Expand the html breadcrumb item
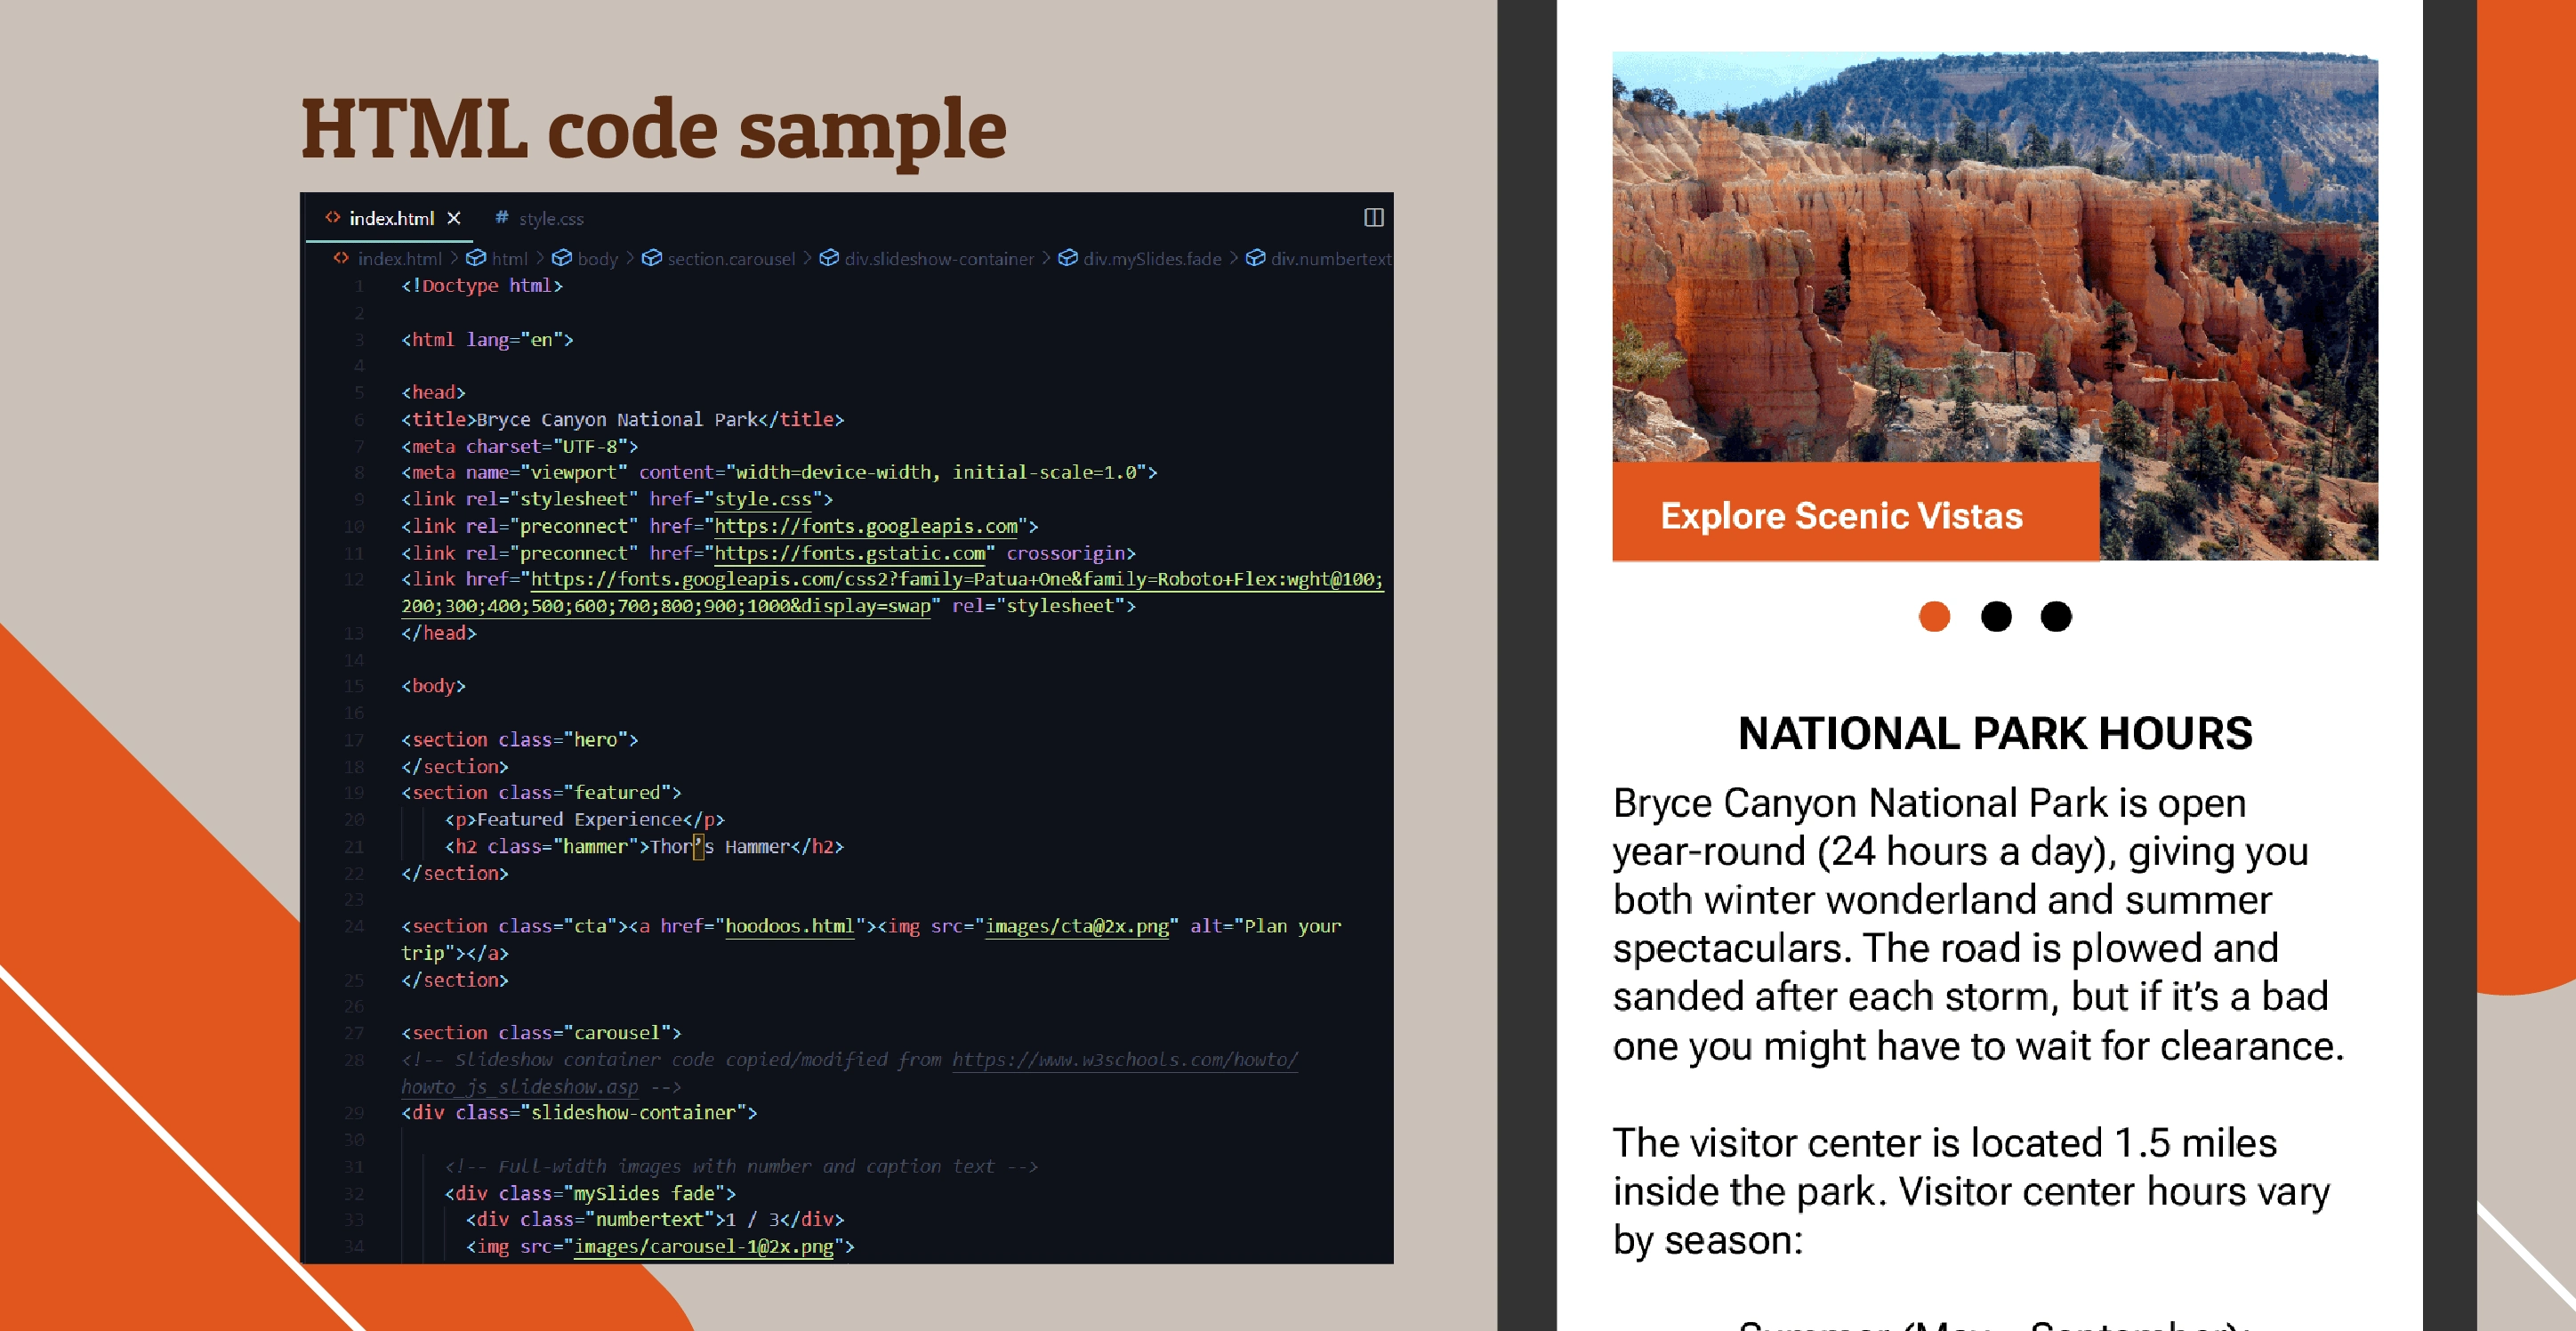Viewport: 2576px width, 1331px height. (510, 259)
